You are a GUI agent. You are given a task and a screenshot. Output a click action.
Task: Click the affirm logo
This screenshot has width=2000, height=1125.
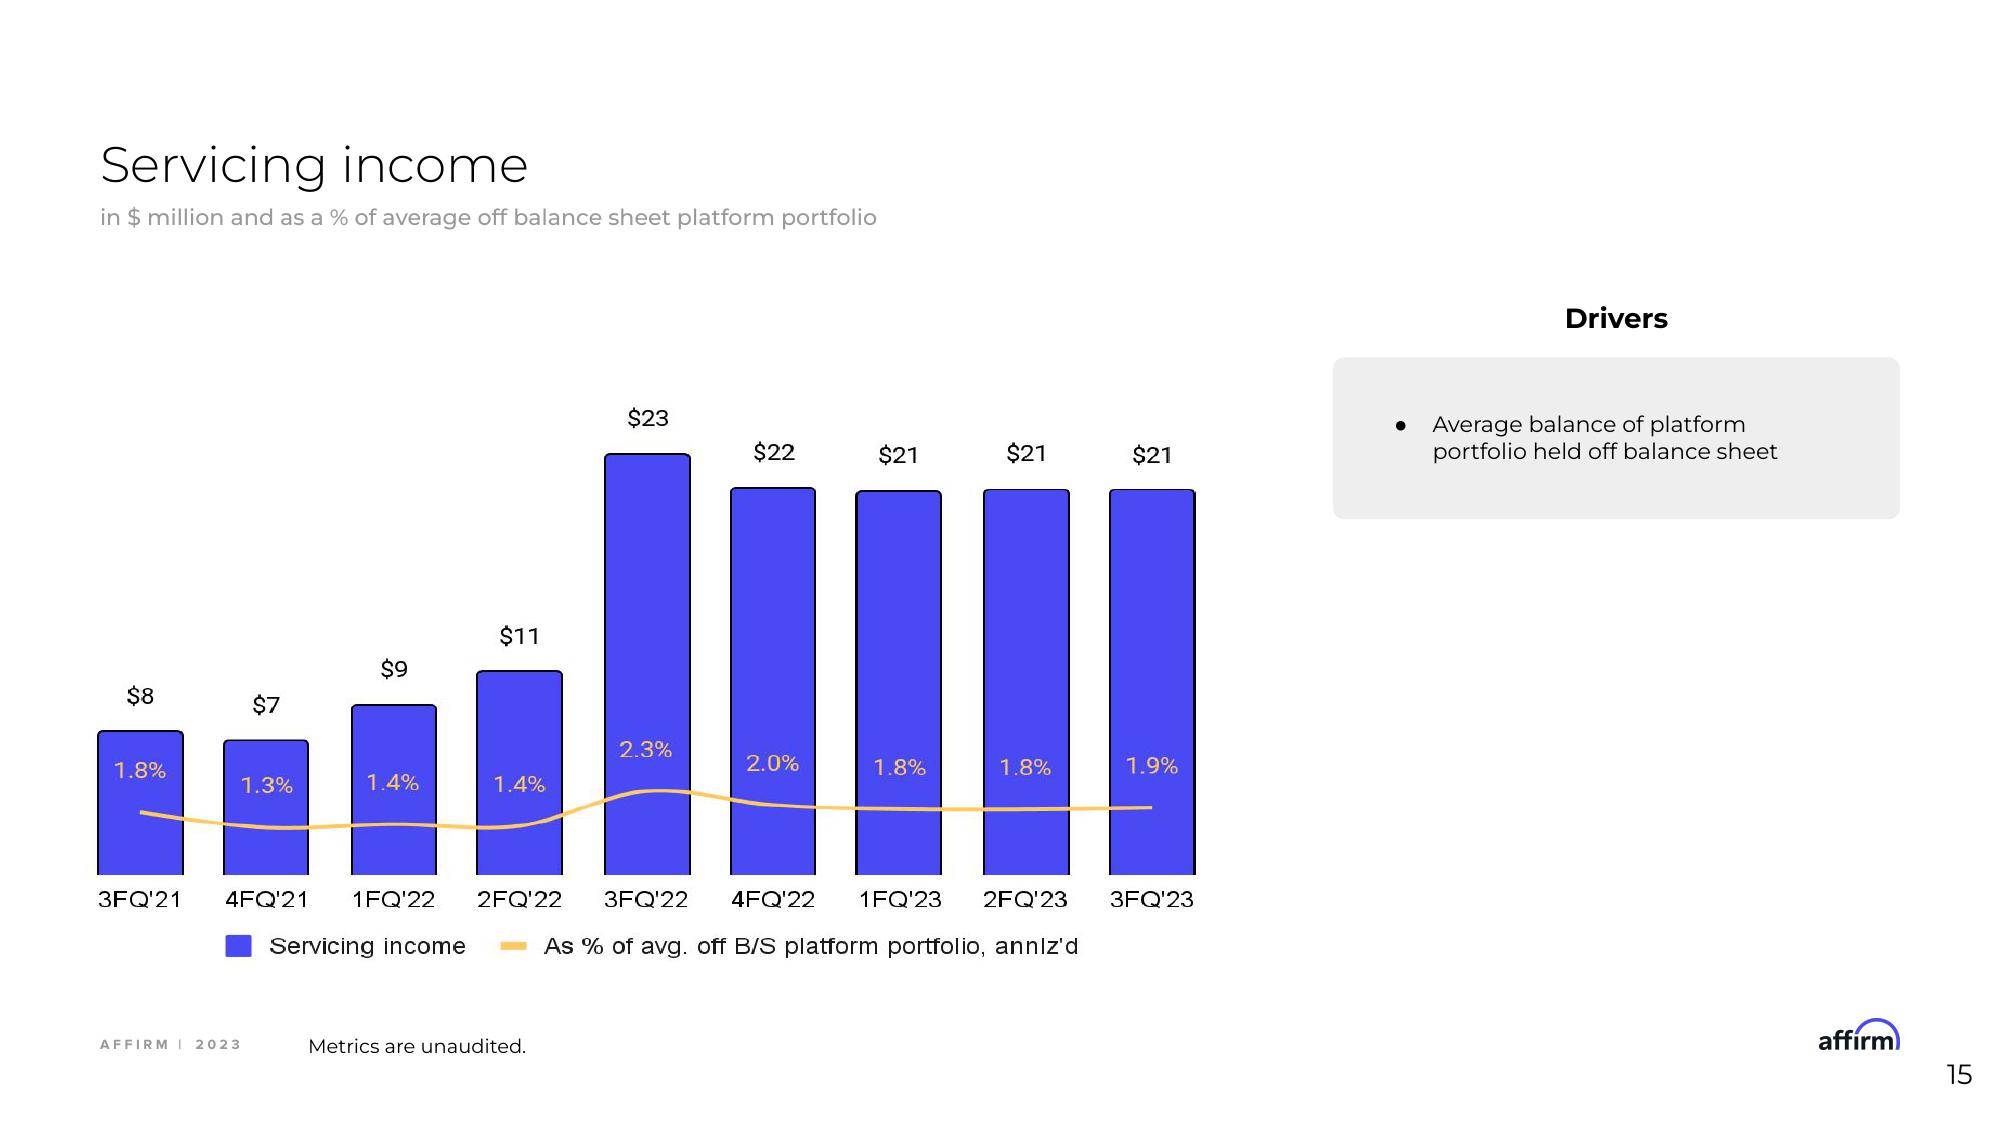click(x=1858, y=1035)
